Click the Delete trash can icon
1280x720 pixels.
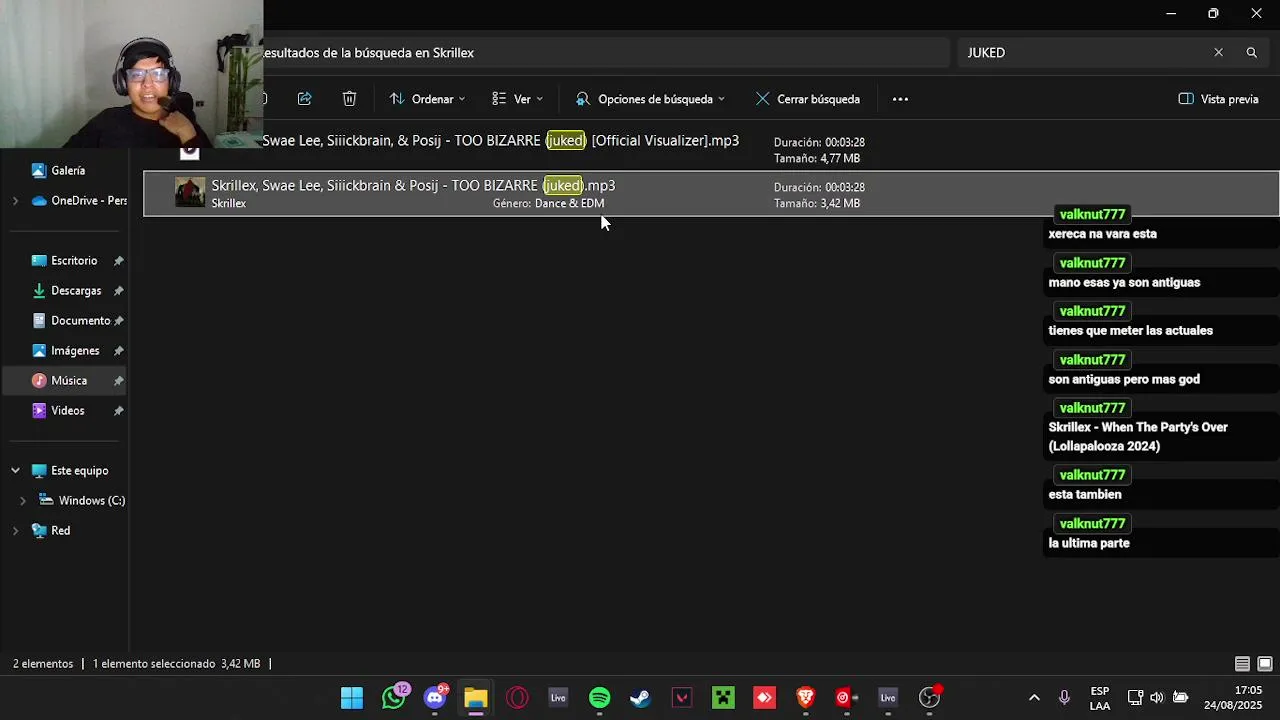(x=349, y=99)
